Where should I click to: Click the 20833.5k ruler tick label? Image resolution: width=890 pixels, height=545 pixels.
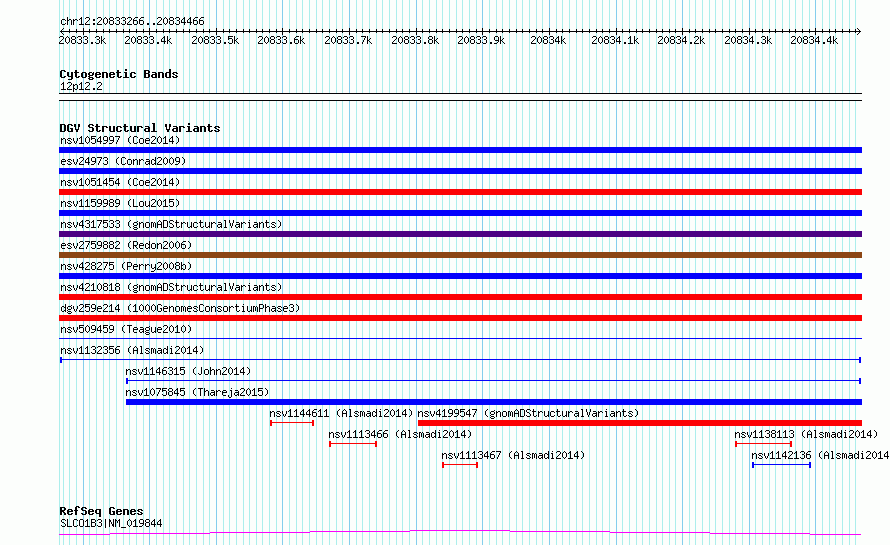(215, 40)
